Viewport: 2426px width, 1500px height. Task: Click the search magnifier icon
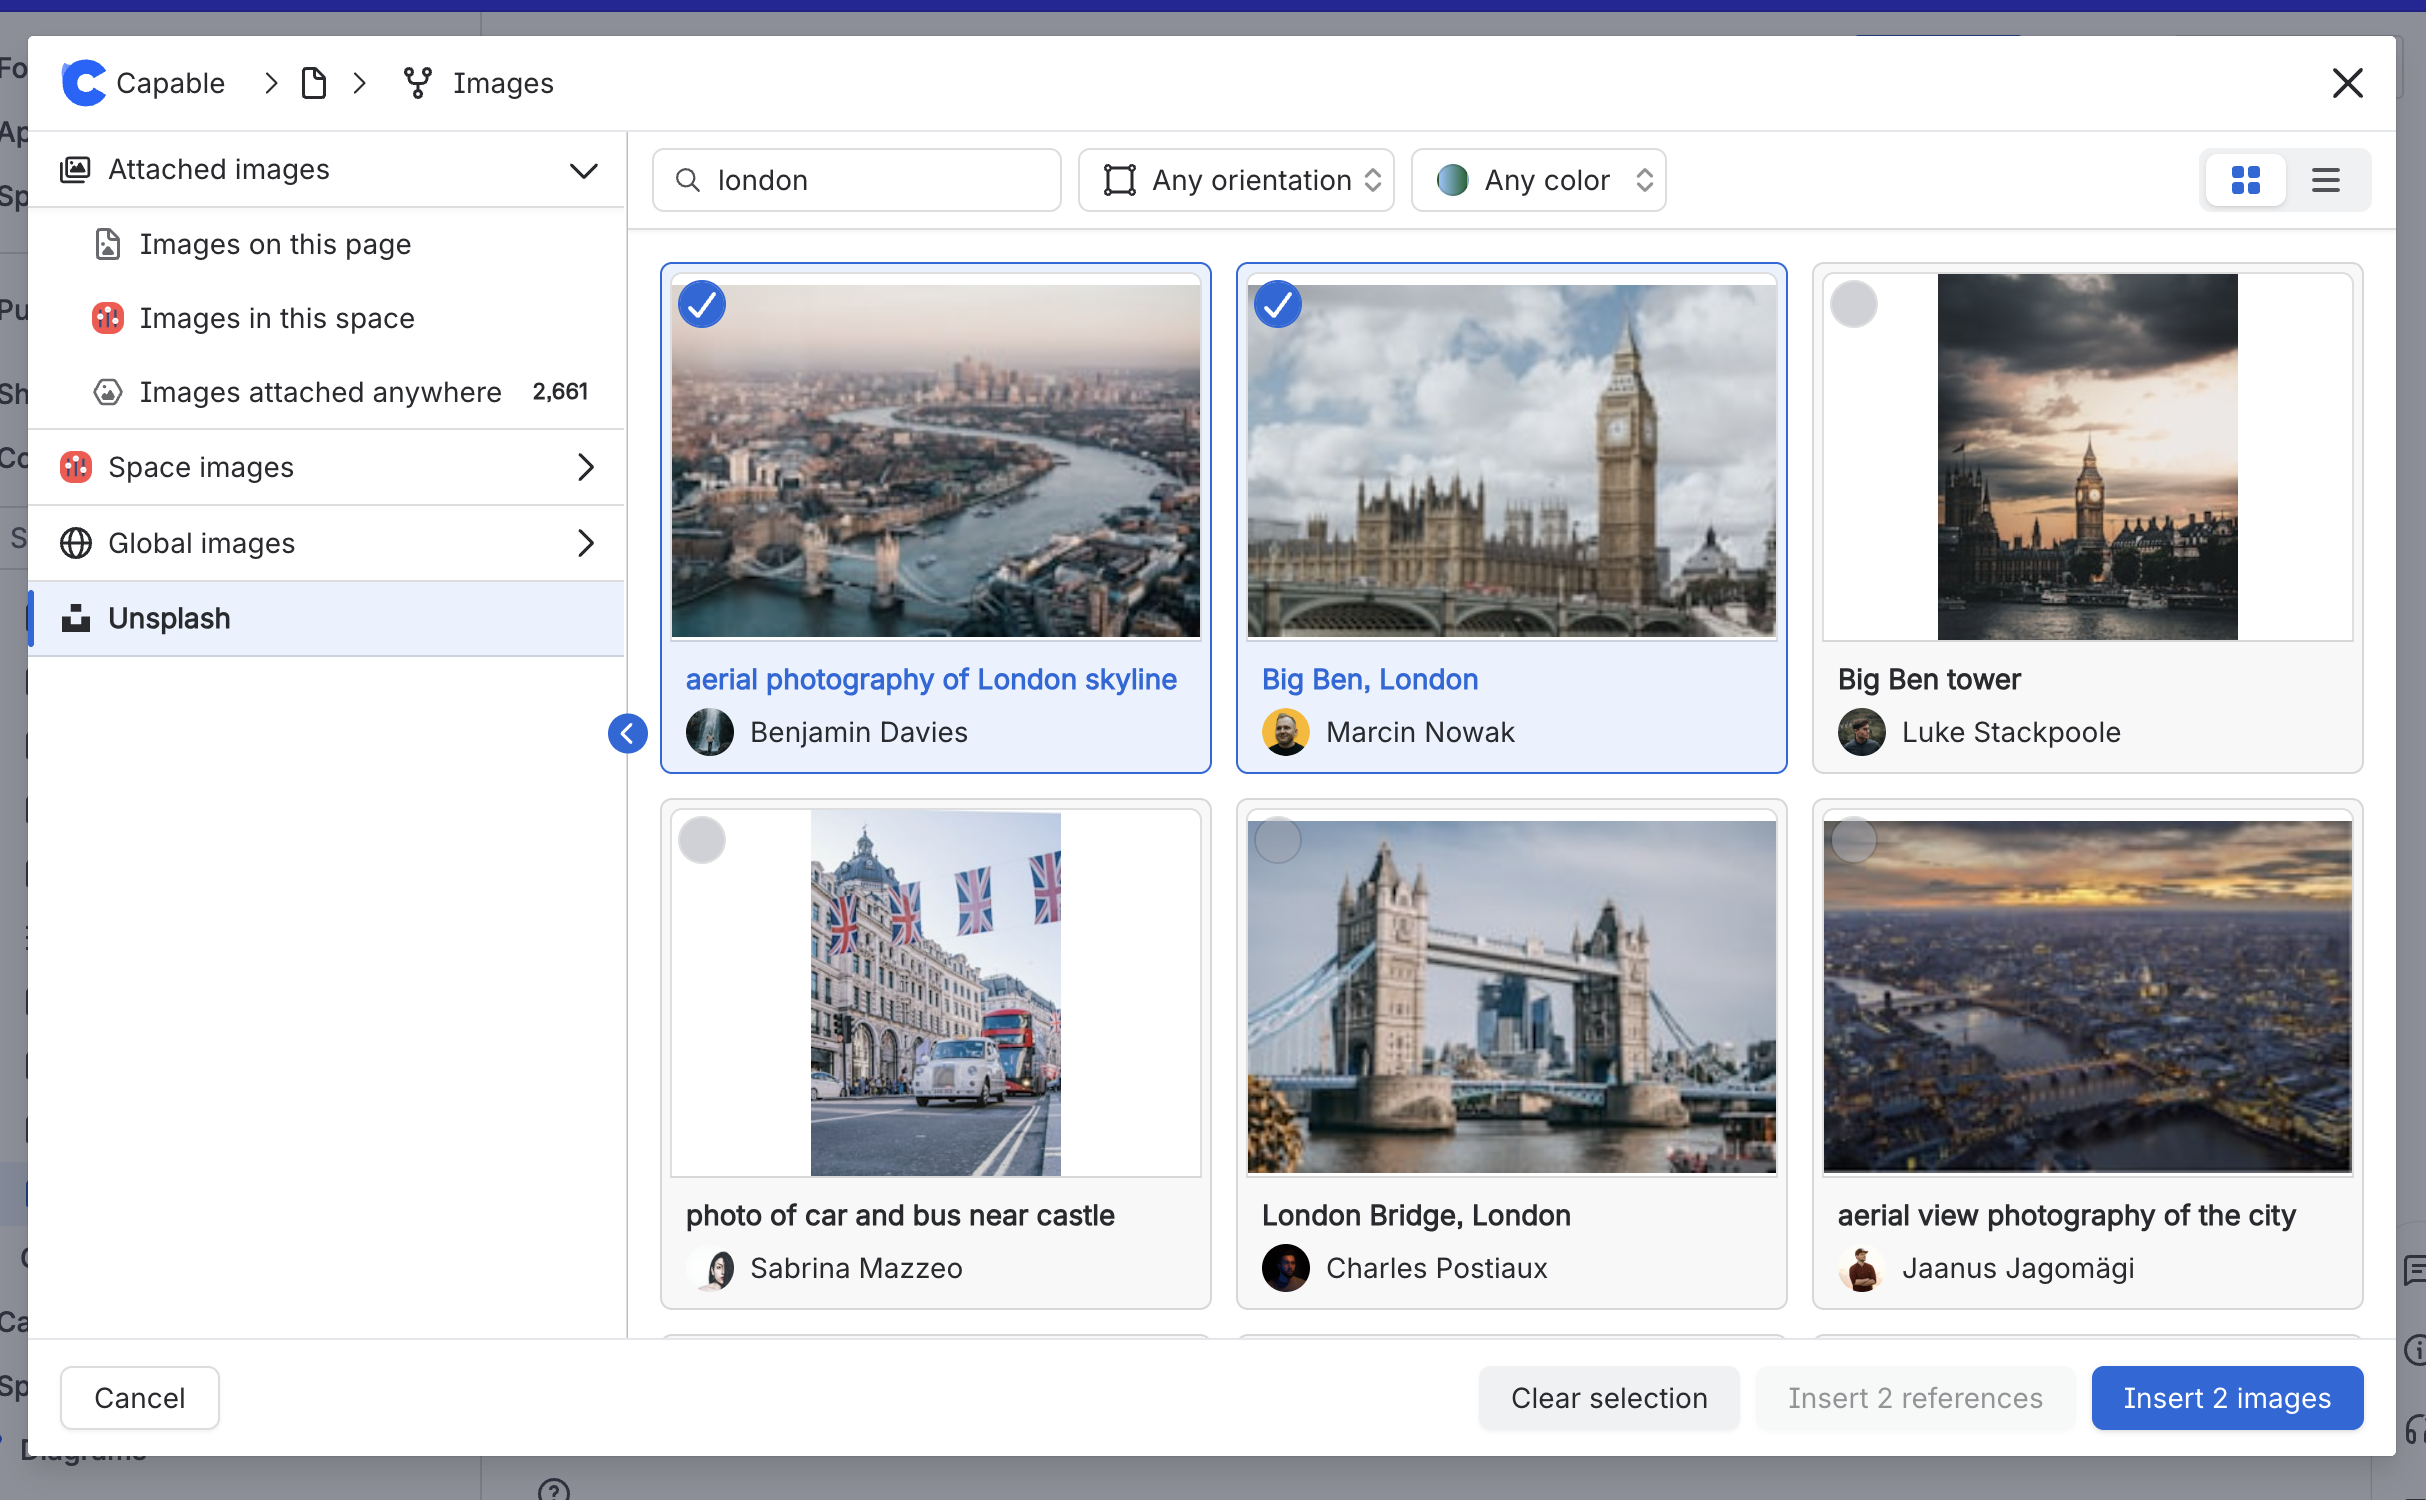tap(688, 180)
